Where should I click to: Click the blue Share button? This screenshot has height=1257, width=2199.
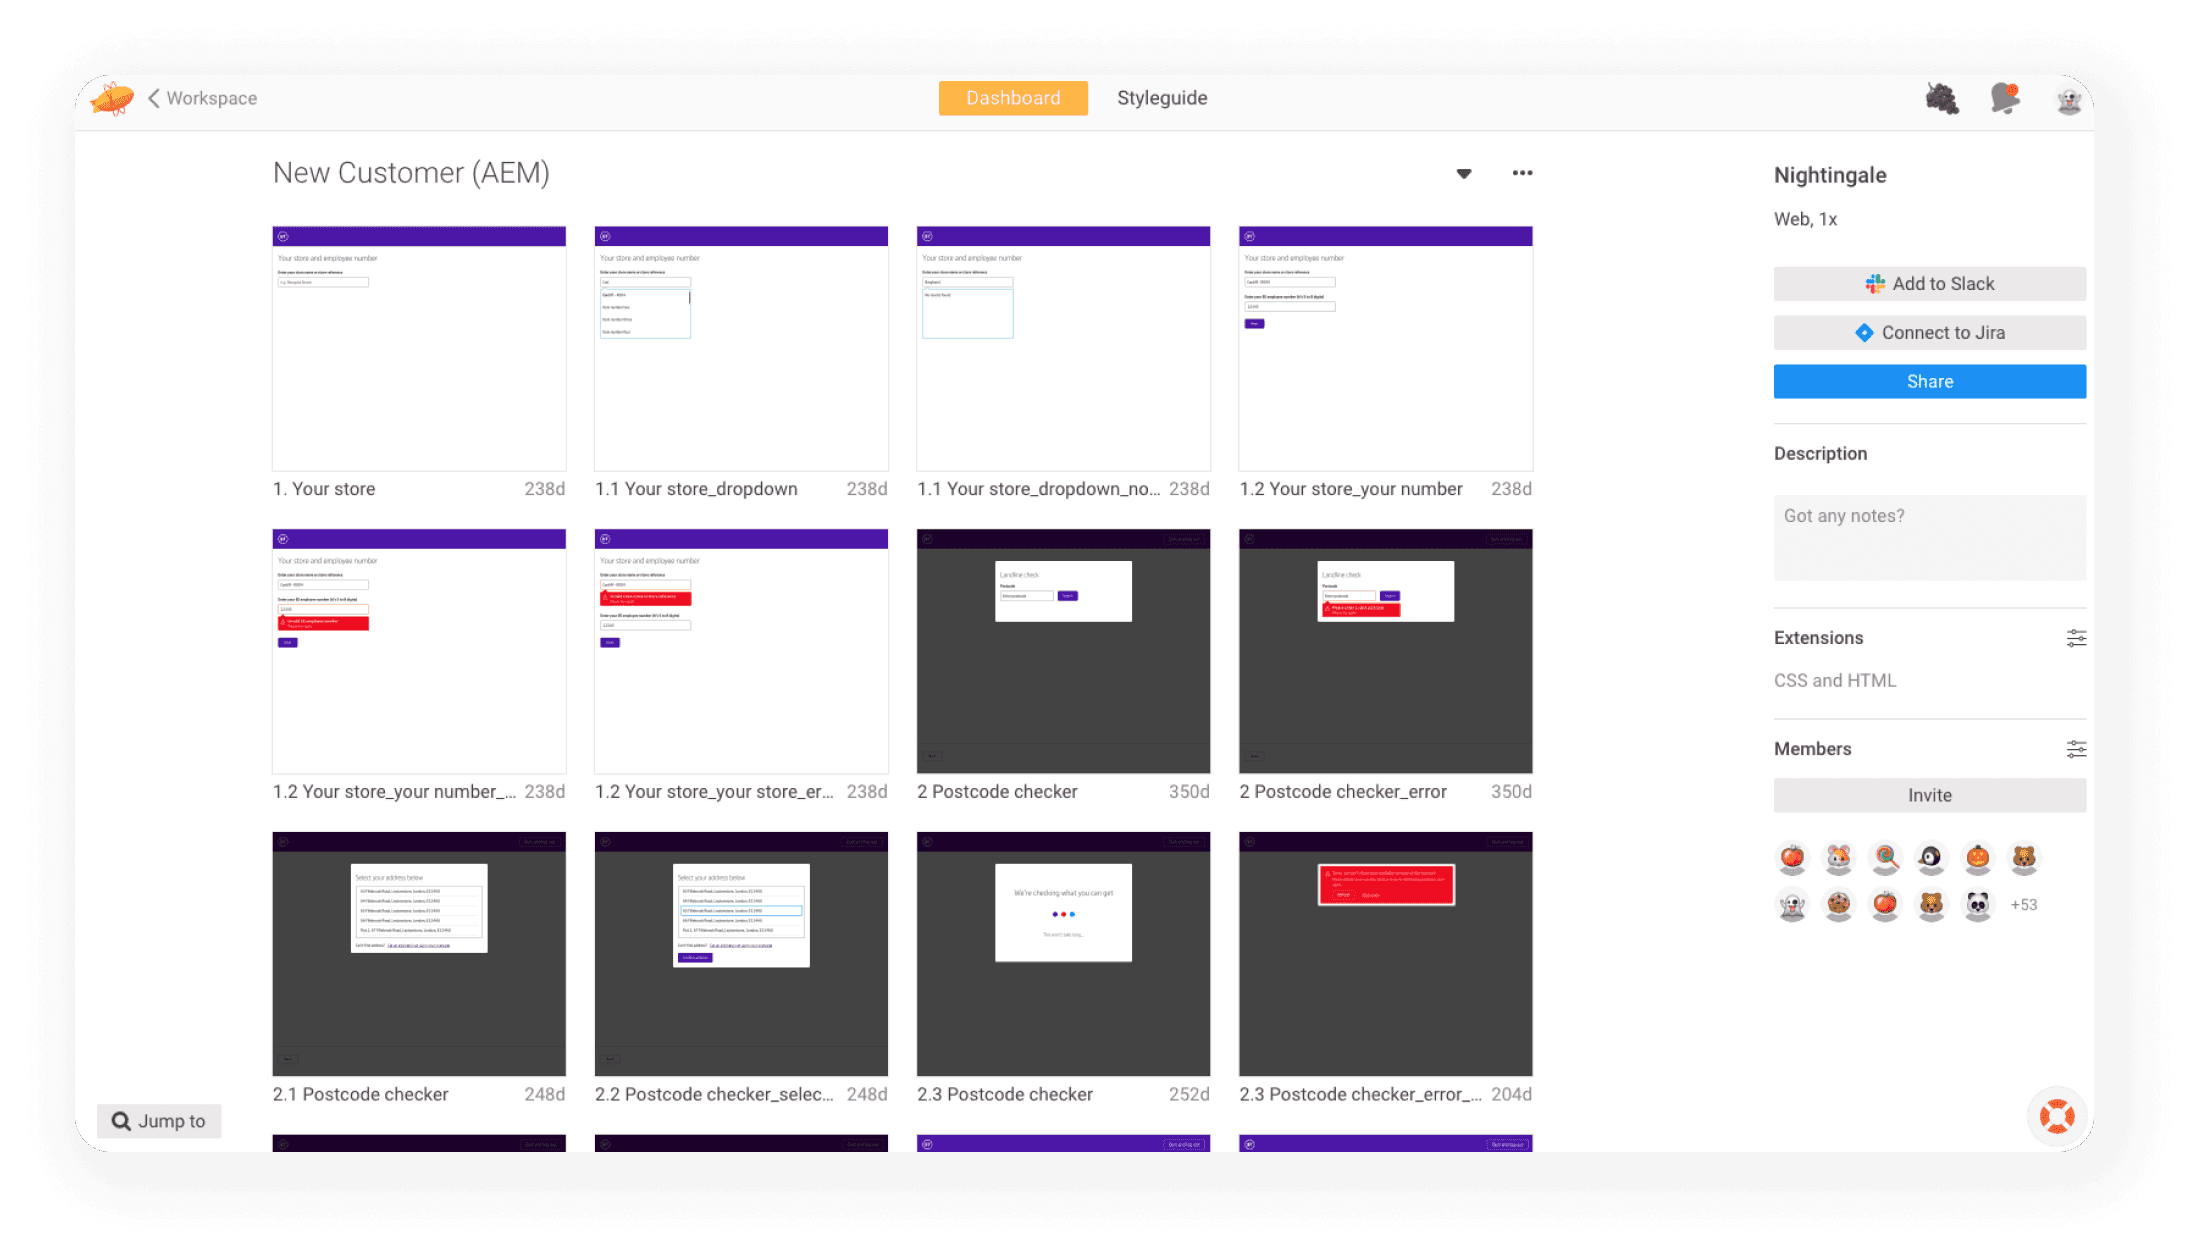[x=1929, y=381]
